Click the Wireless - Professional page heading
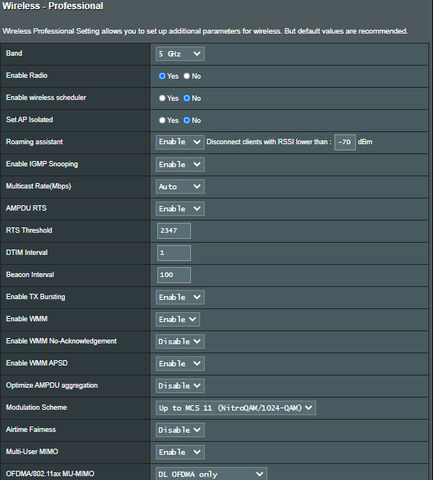The image size is (433, 480). [53, 6]
